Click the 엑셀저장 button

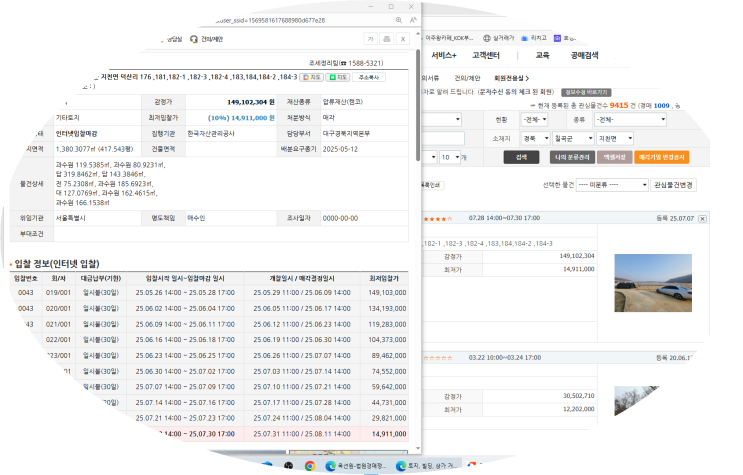pos(615,157)
